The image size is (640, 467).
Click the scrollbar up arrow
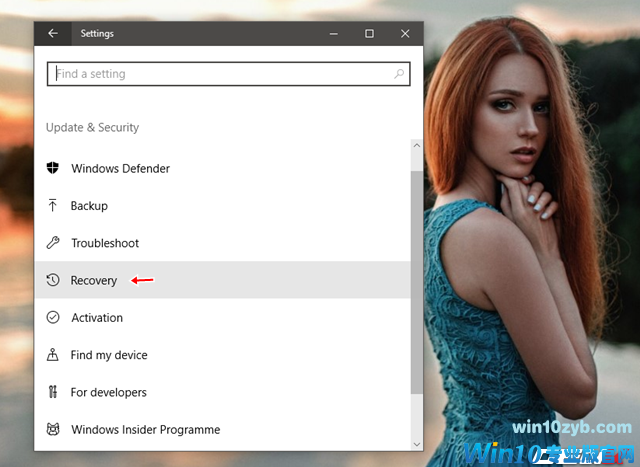tap(417, 145)
